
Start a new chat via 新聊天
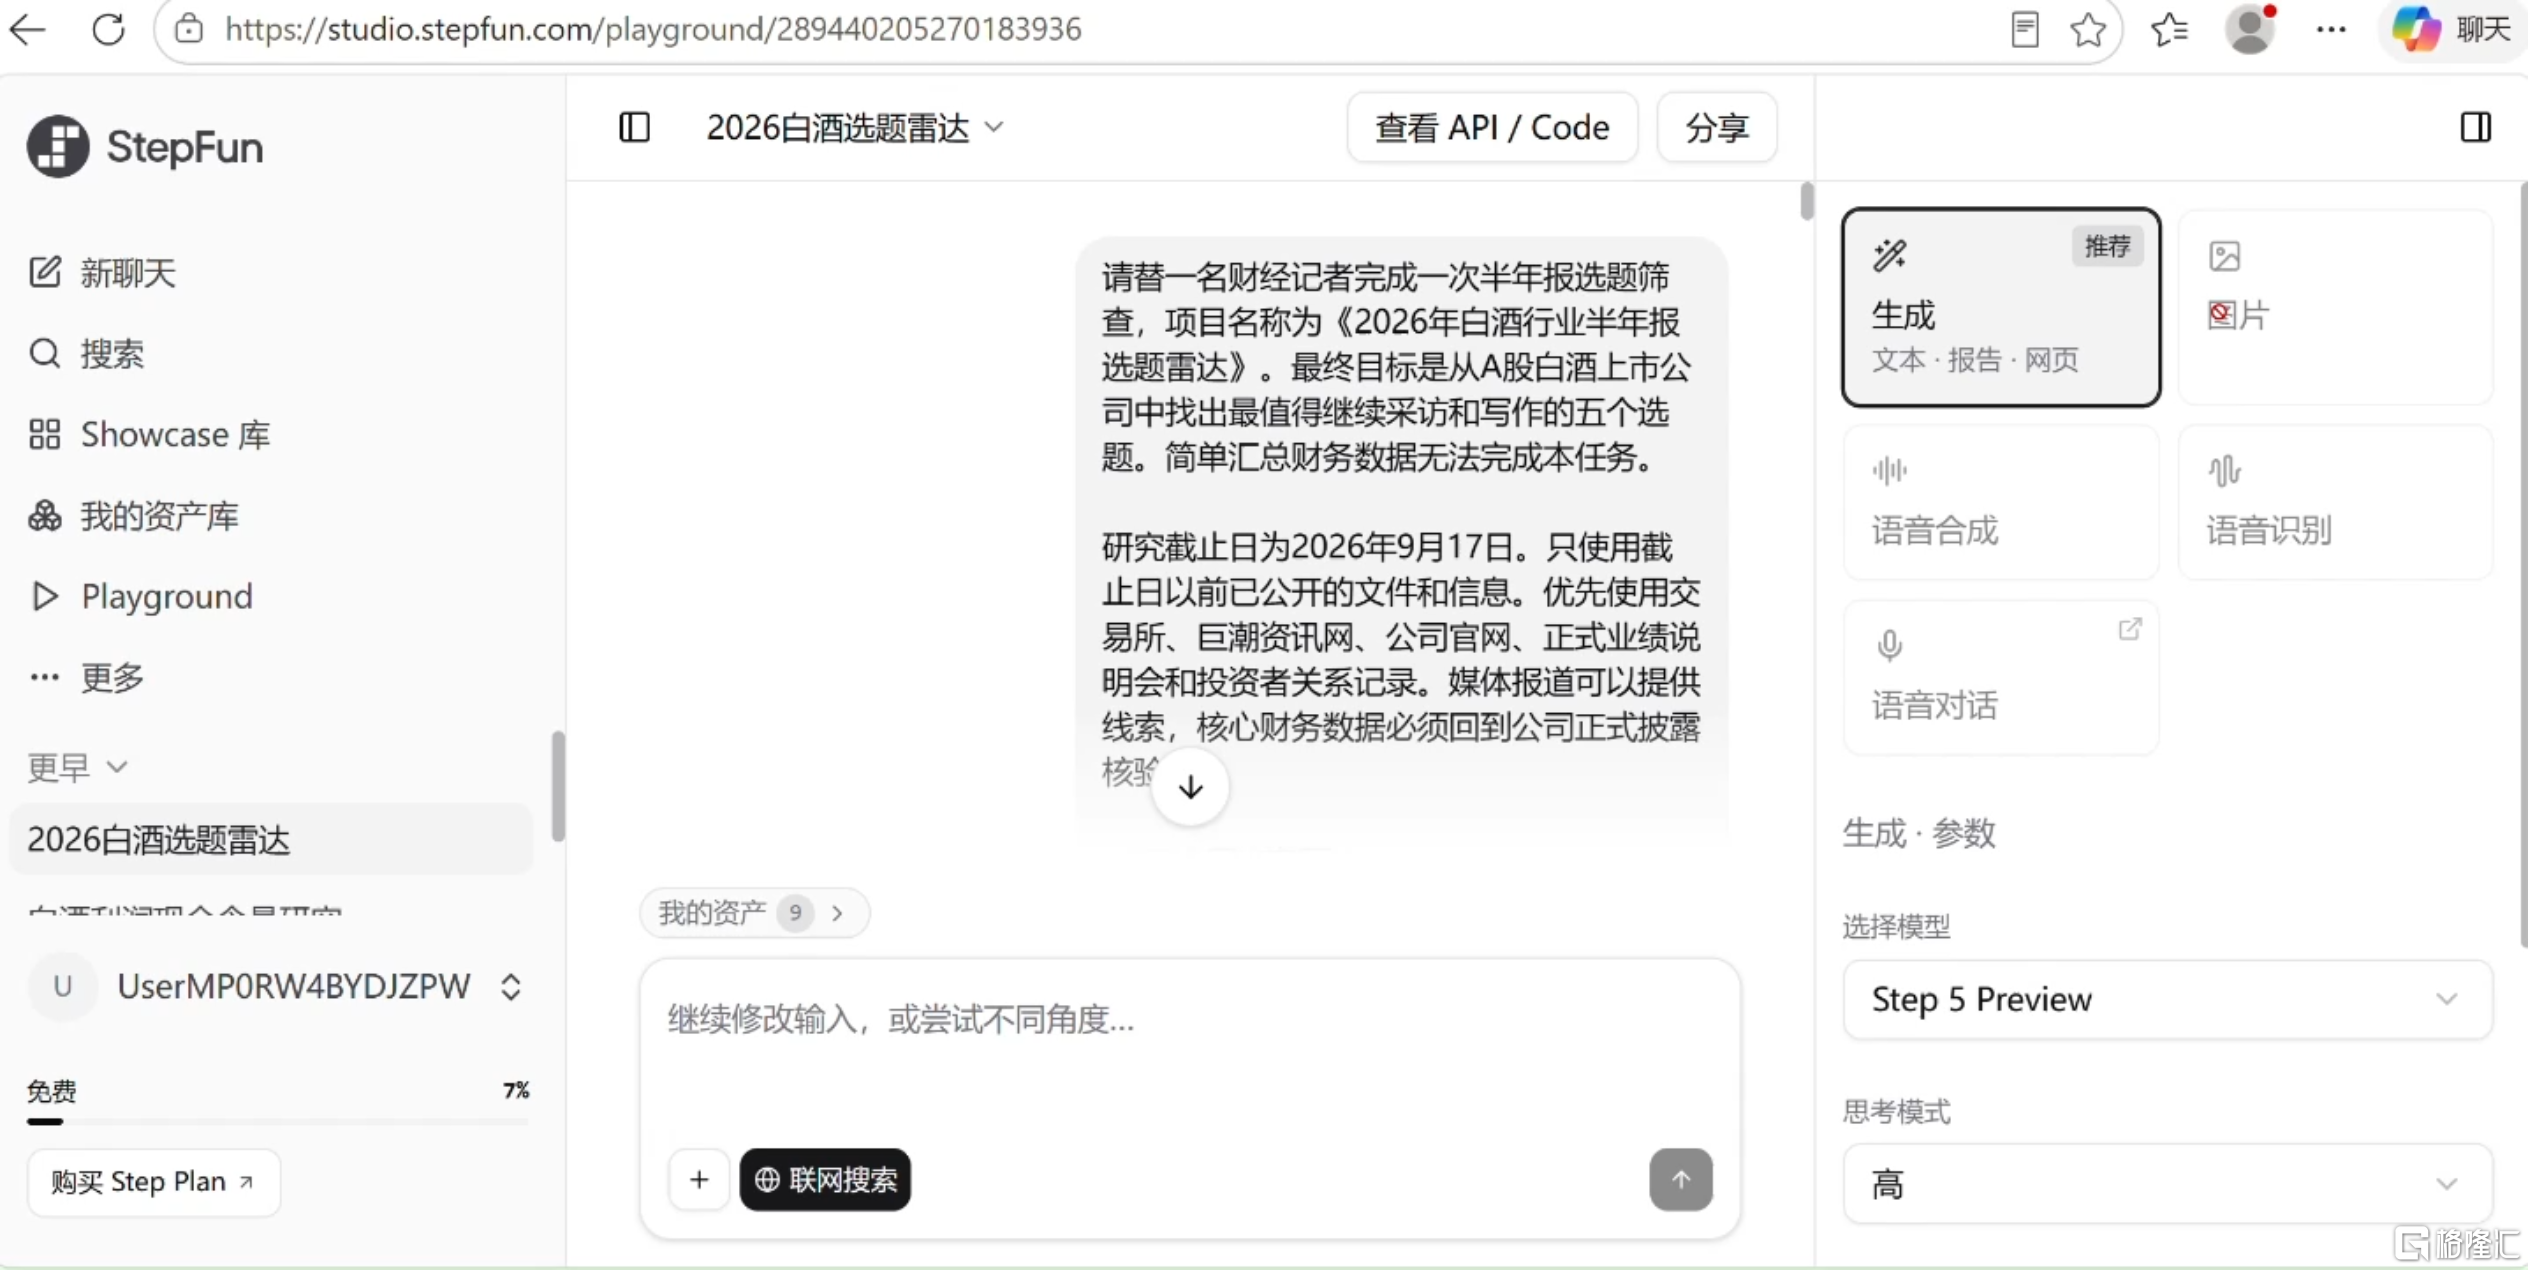coord(102,272)
